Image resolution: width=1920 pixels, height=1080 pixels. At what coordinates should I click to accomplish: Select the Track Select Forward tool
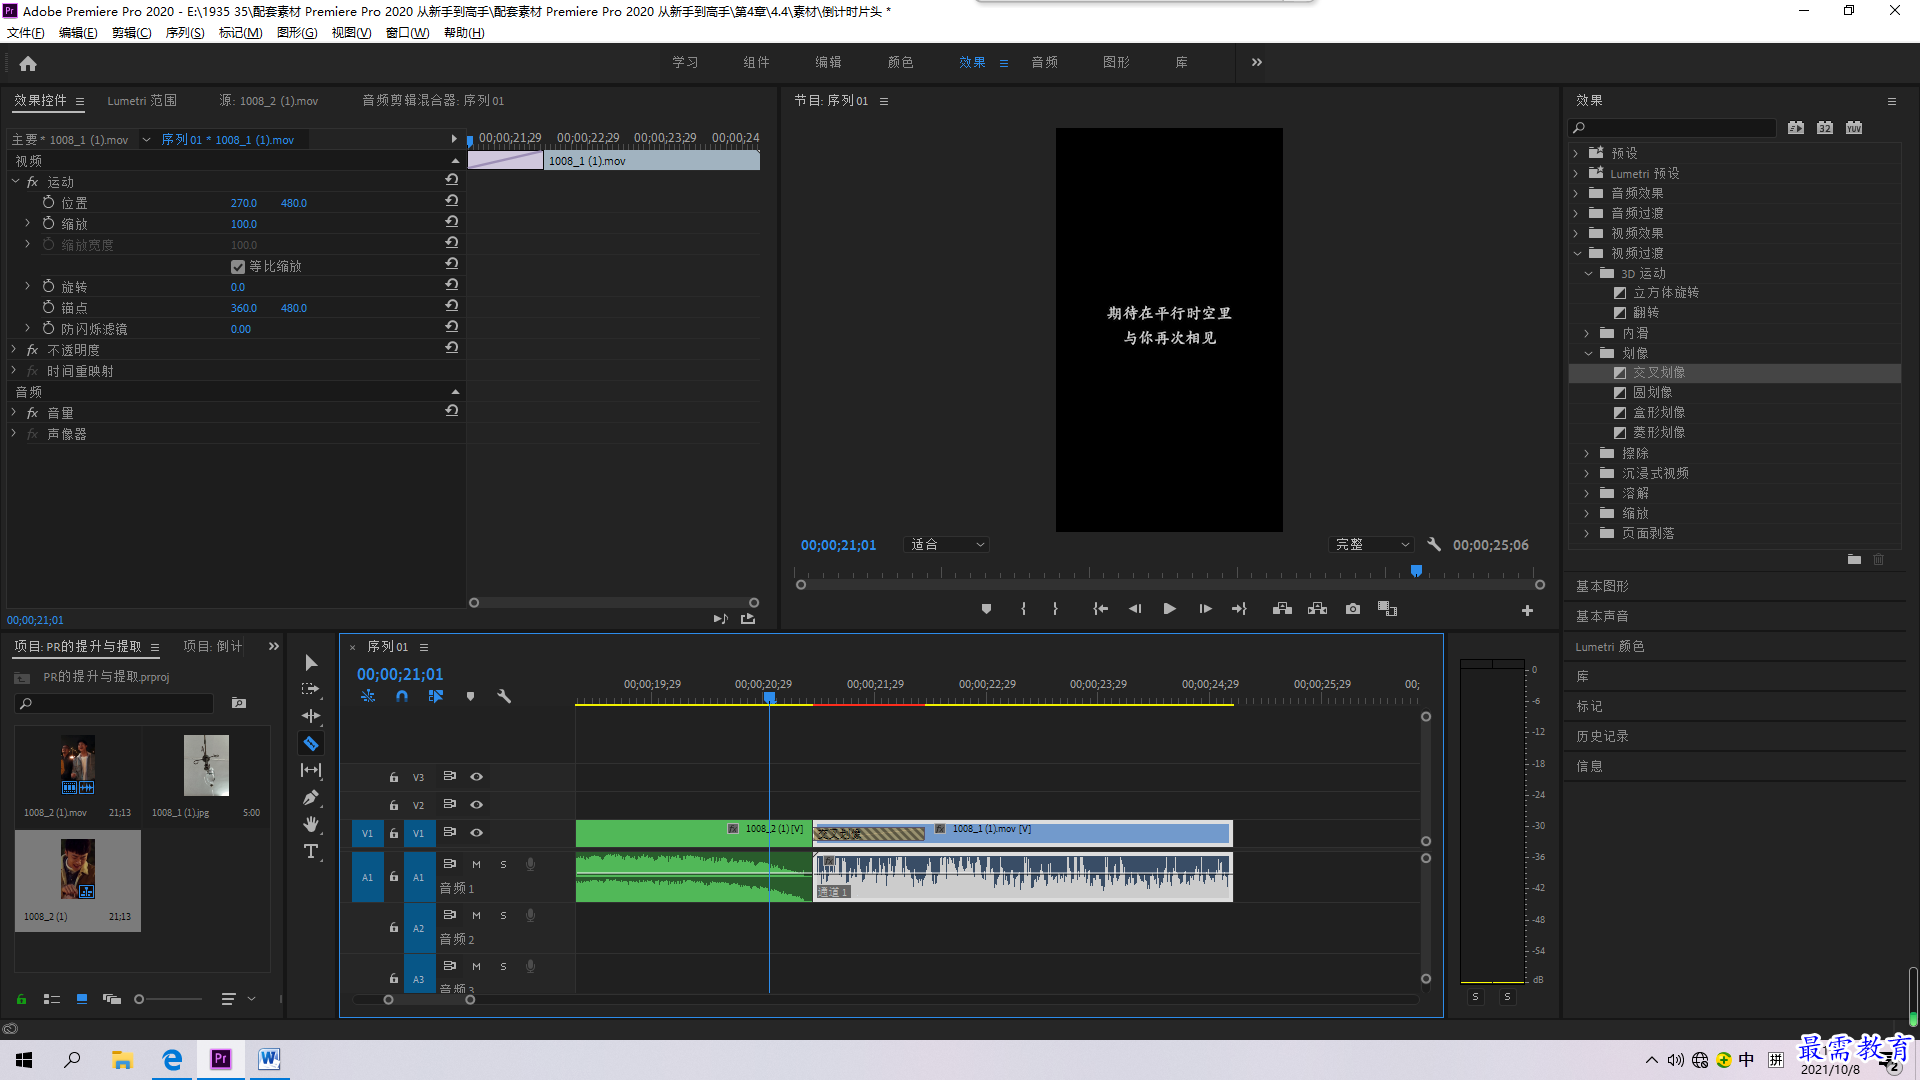point(311,689)
